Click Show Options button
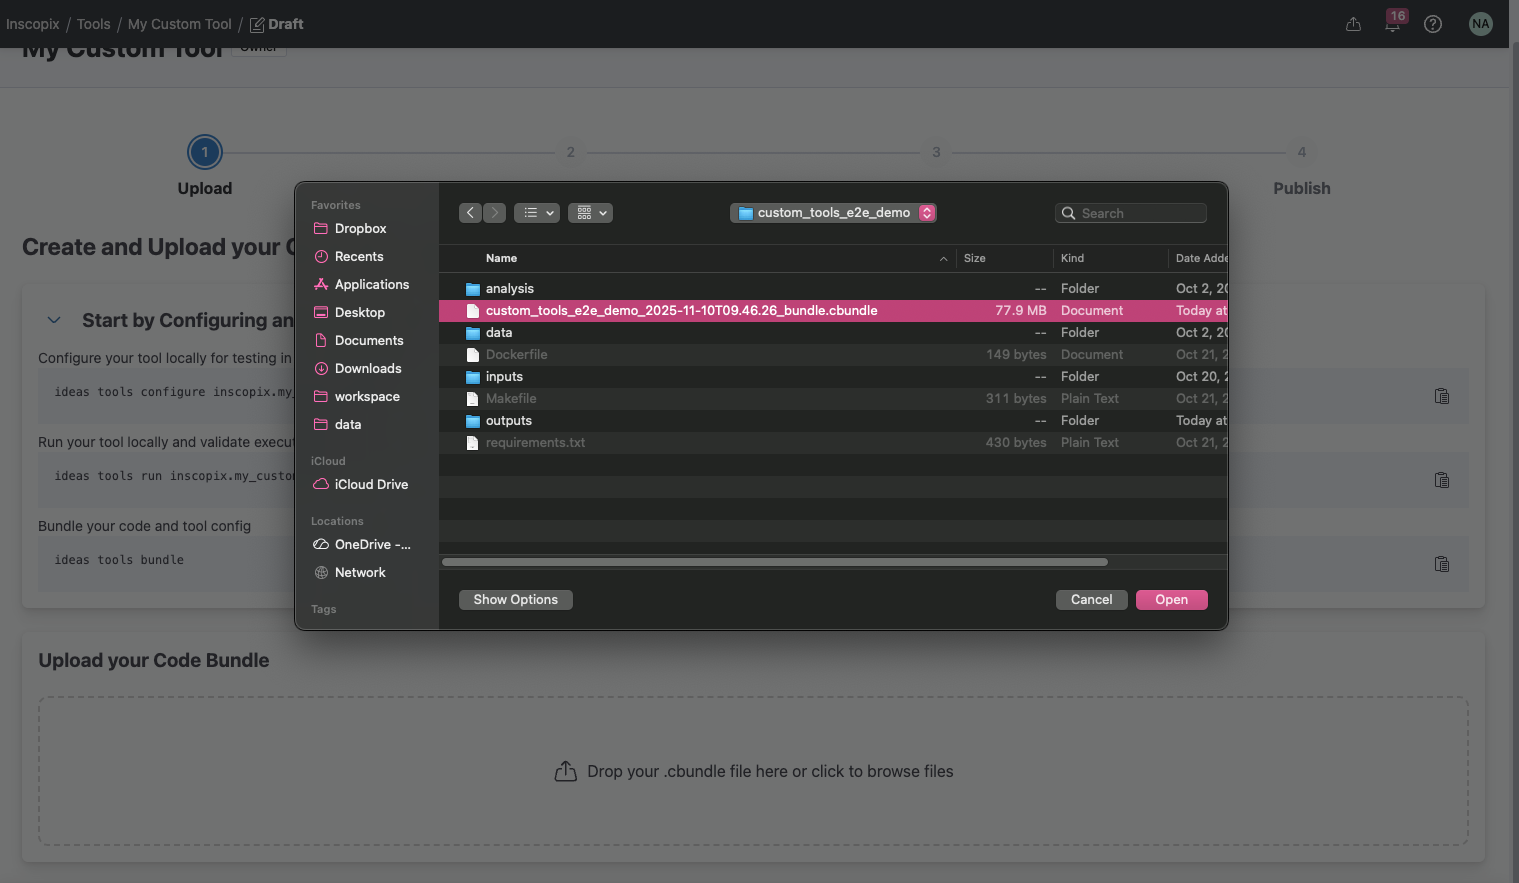Image resolution: width=1519 pixels, height=883 pixels. click(x=515, y=600)
